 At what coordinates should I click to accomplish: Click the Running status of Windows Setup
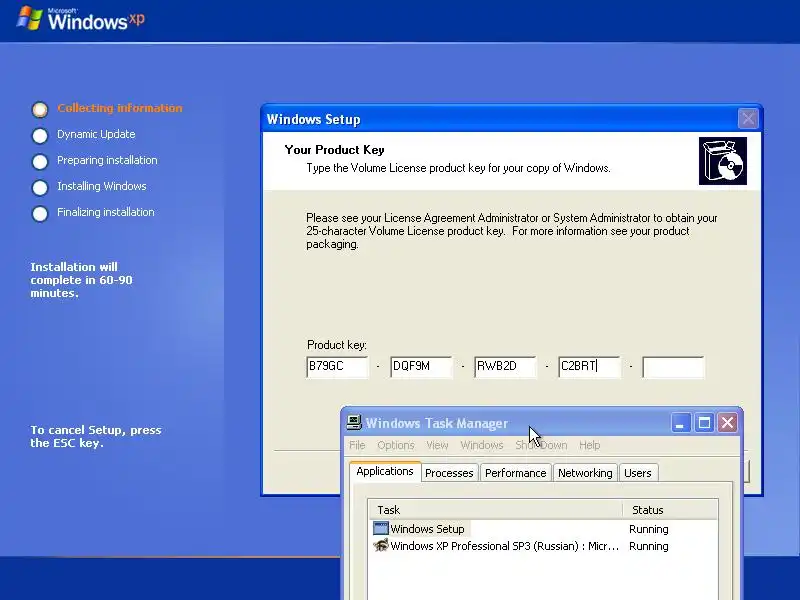[648, 529]
